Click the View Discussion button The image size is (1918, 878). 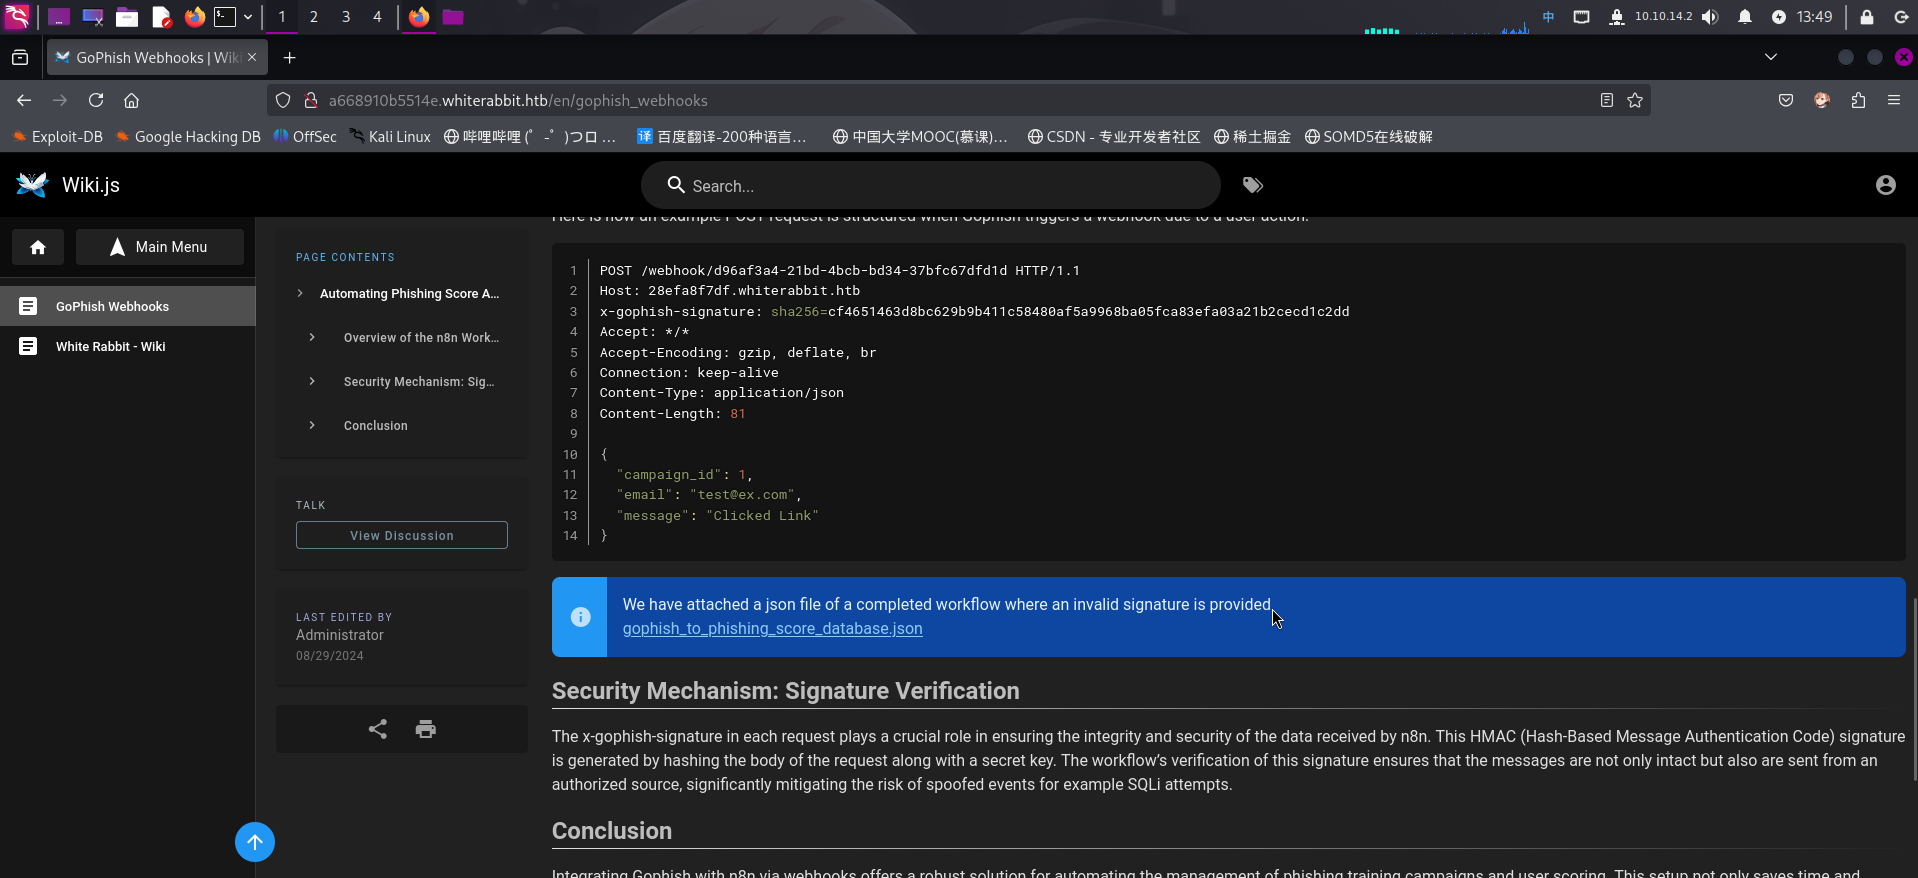(x=402, y=535)
